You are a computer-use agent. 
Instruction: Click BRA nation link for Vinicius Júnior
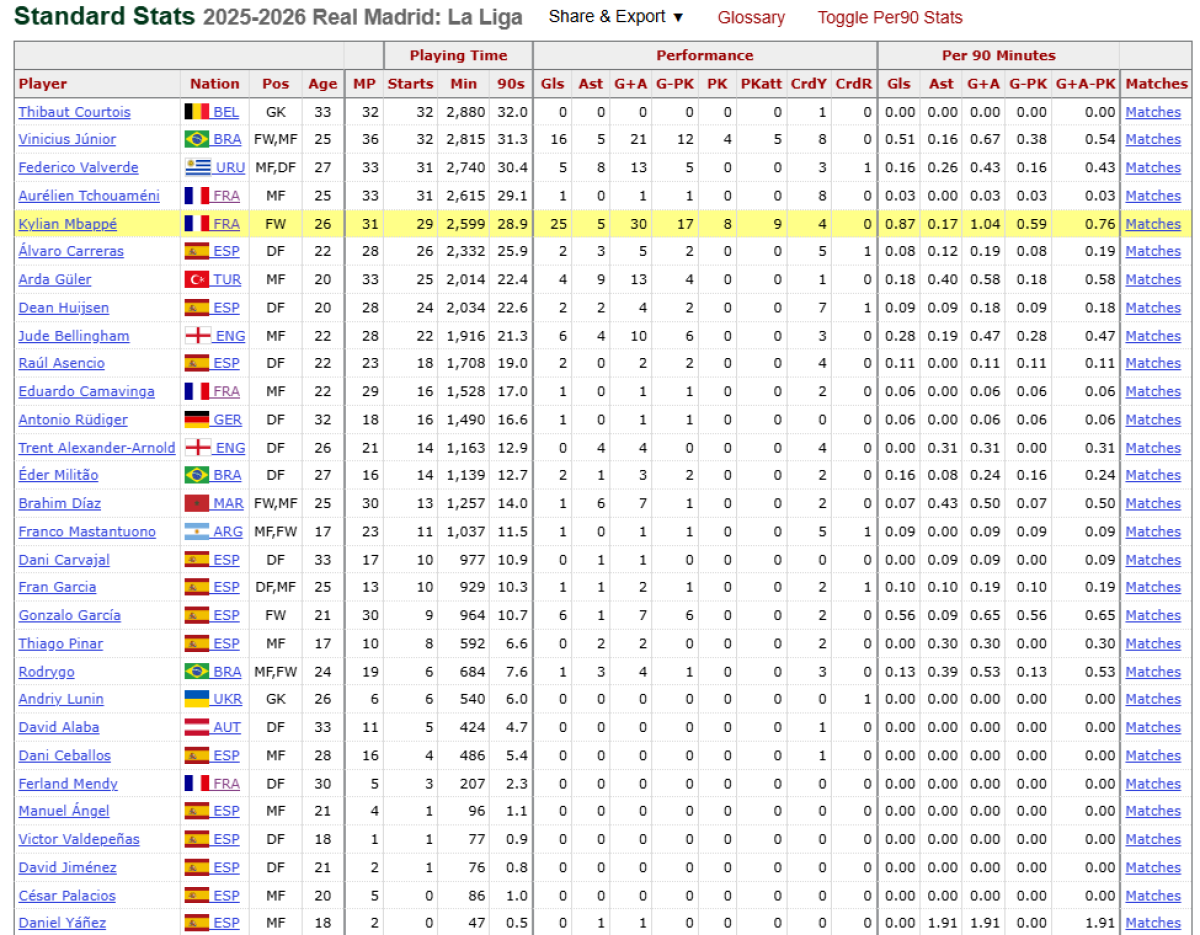pos(227,139)
